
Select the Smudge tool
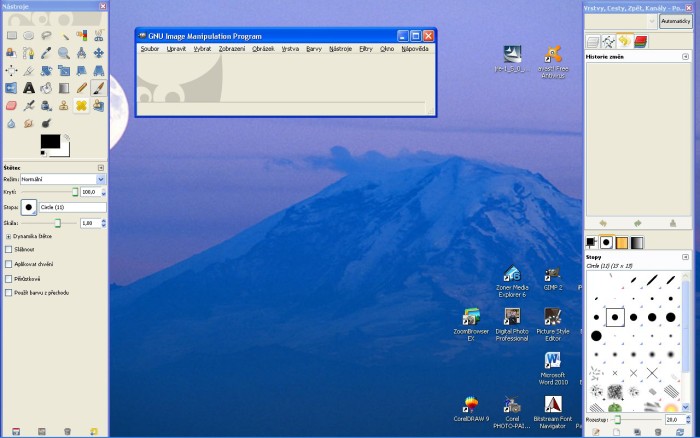(29, 123)
